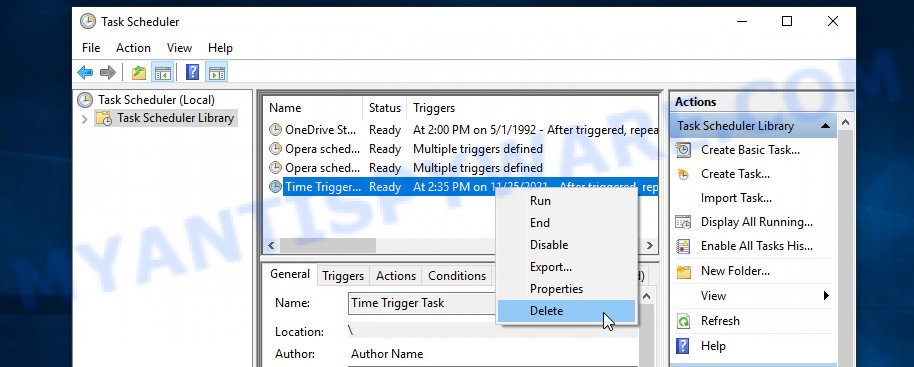
Task: Click the Display All Running icon
Action: point(683,222)
